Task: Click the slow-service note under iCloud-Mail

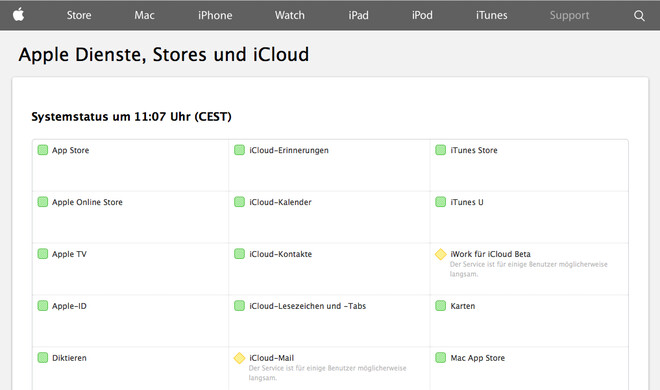Action: click(327, 373)
